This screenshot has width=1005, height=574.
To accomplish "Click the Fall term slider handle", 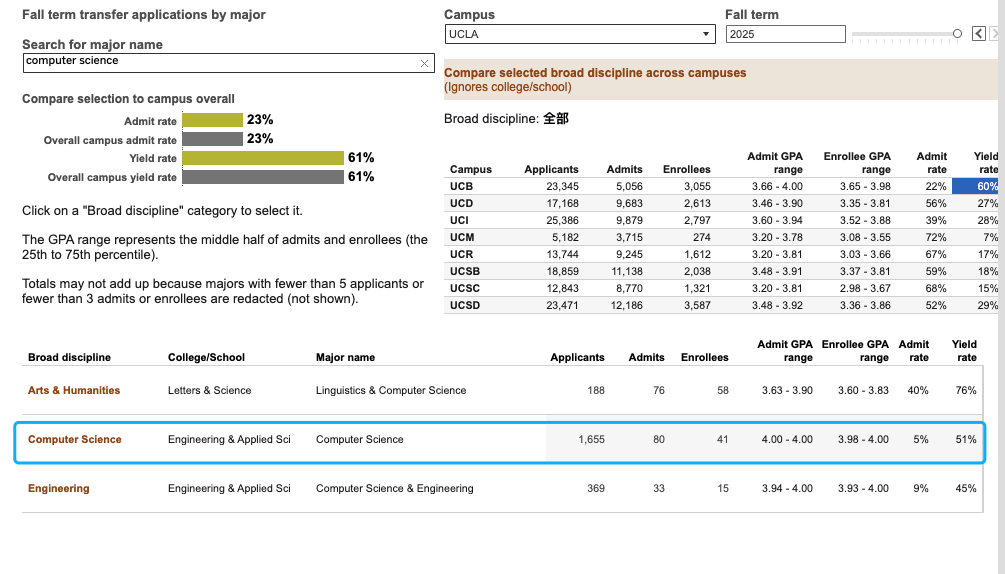I will pyautogui.click(x=957, y=33).
